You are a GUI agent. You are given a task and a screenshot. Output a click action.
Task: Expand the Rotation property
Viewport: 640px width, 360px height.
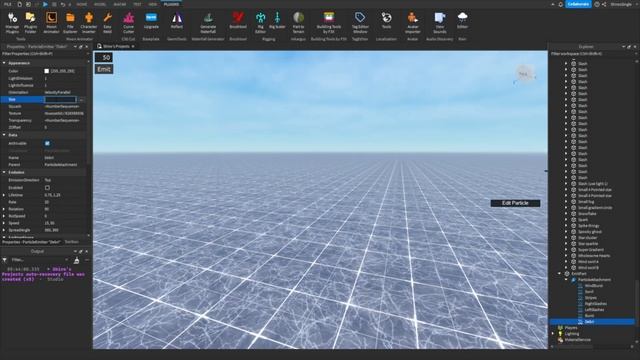(4, 209)
